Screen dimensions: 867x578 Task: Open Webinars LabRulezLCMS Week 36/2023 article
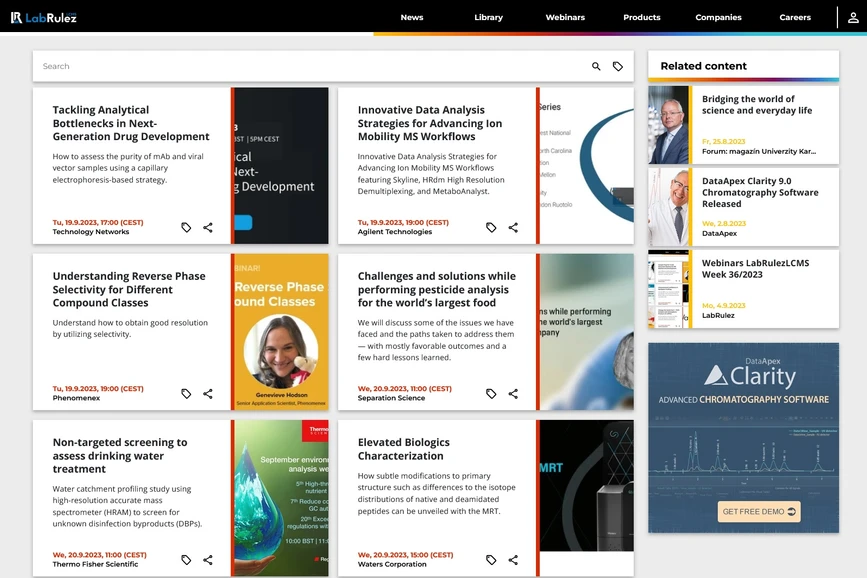click(x=755, y=269)
